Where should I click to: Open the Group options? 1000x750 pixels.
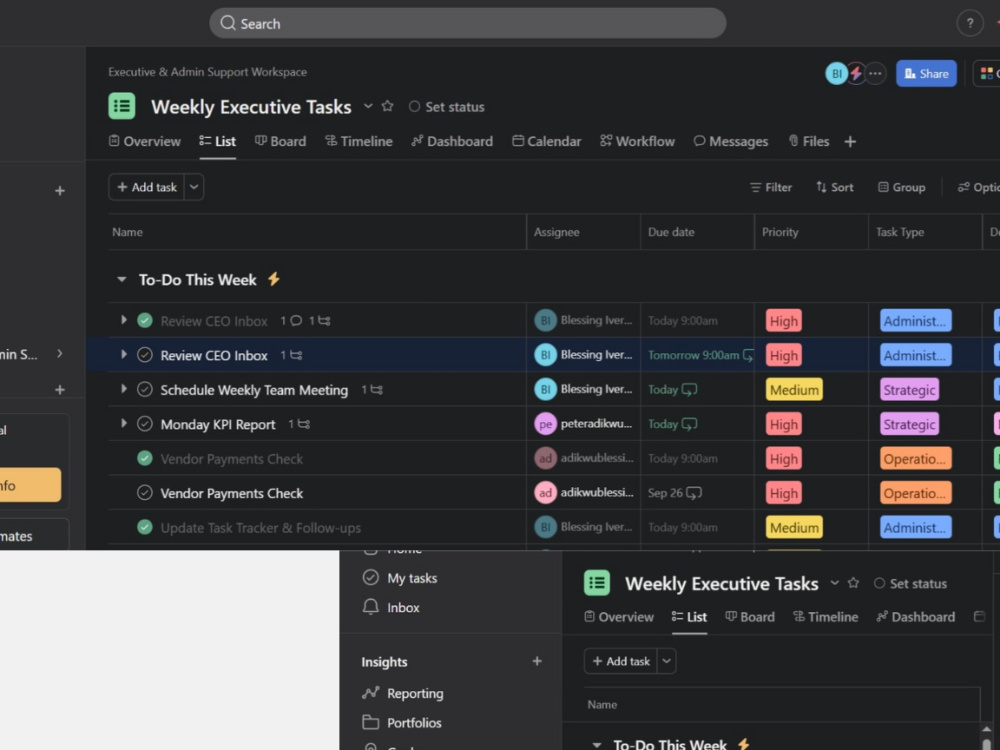[902, 188]
